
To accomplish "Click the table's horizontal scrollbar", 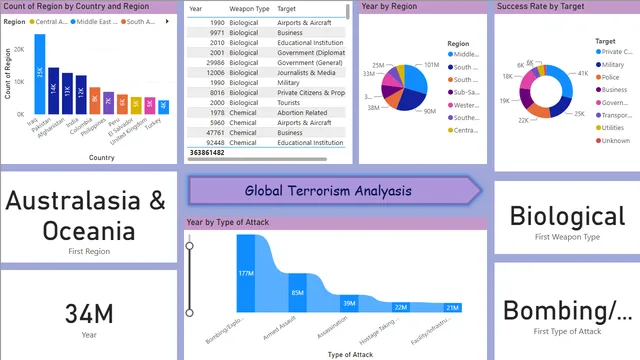I will (257, 159).
